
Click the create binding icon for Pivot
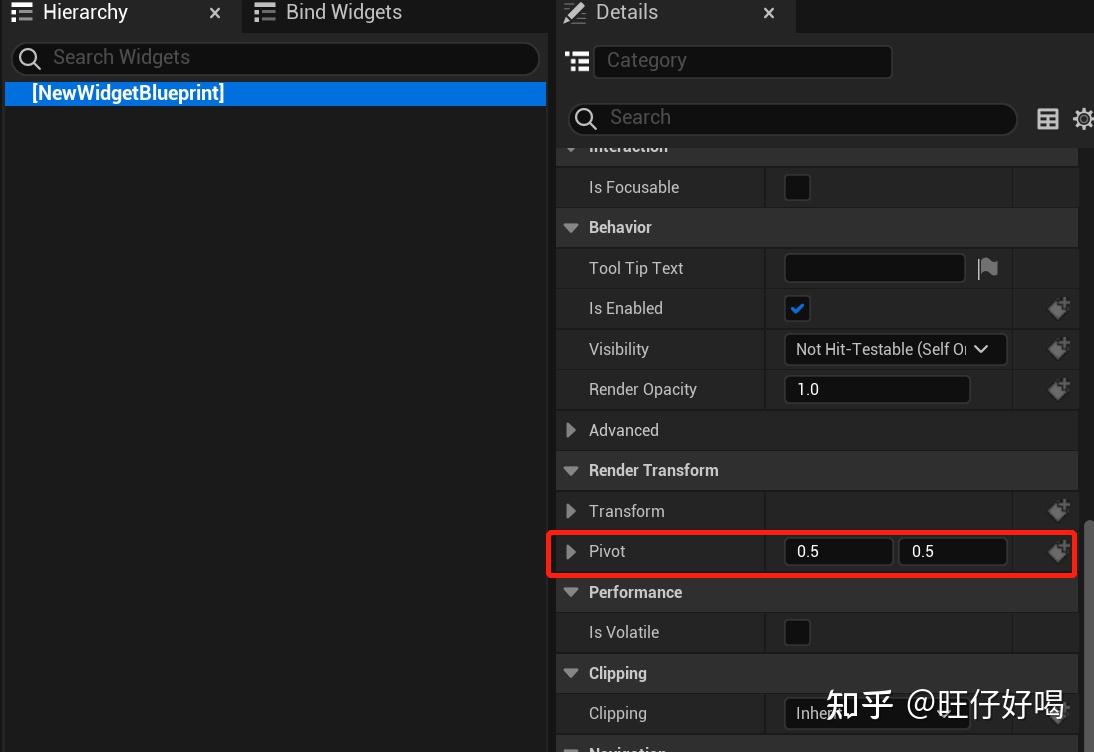pos(1058,551)
